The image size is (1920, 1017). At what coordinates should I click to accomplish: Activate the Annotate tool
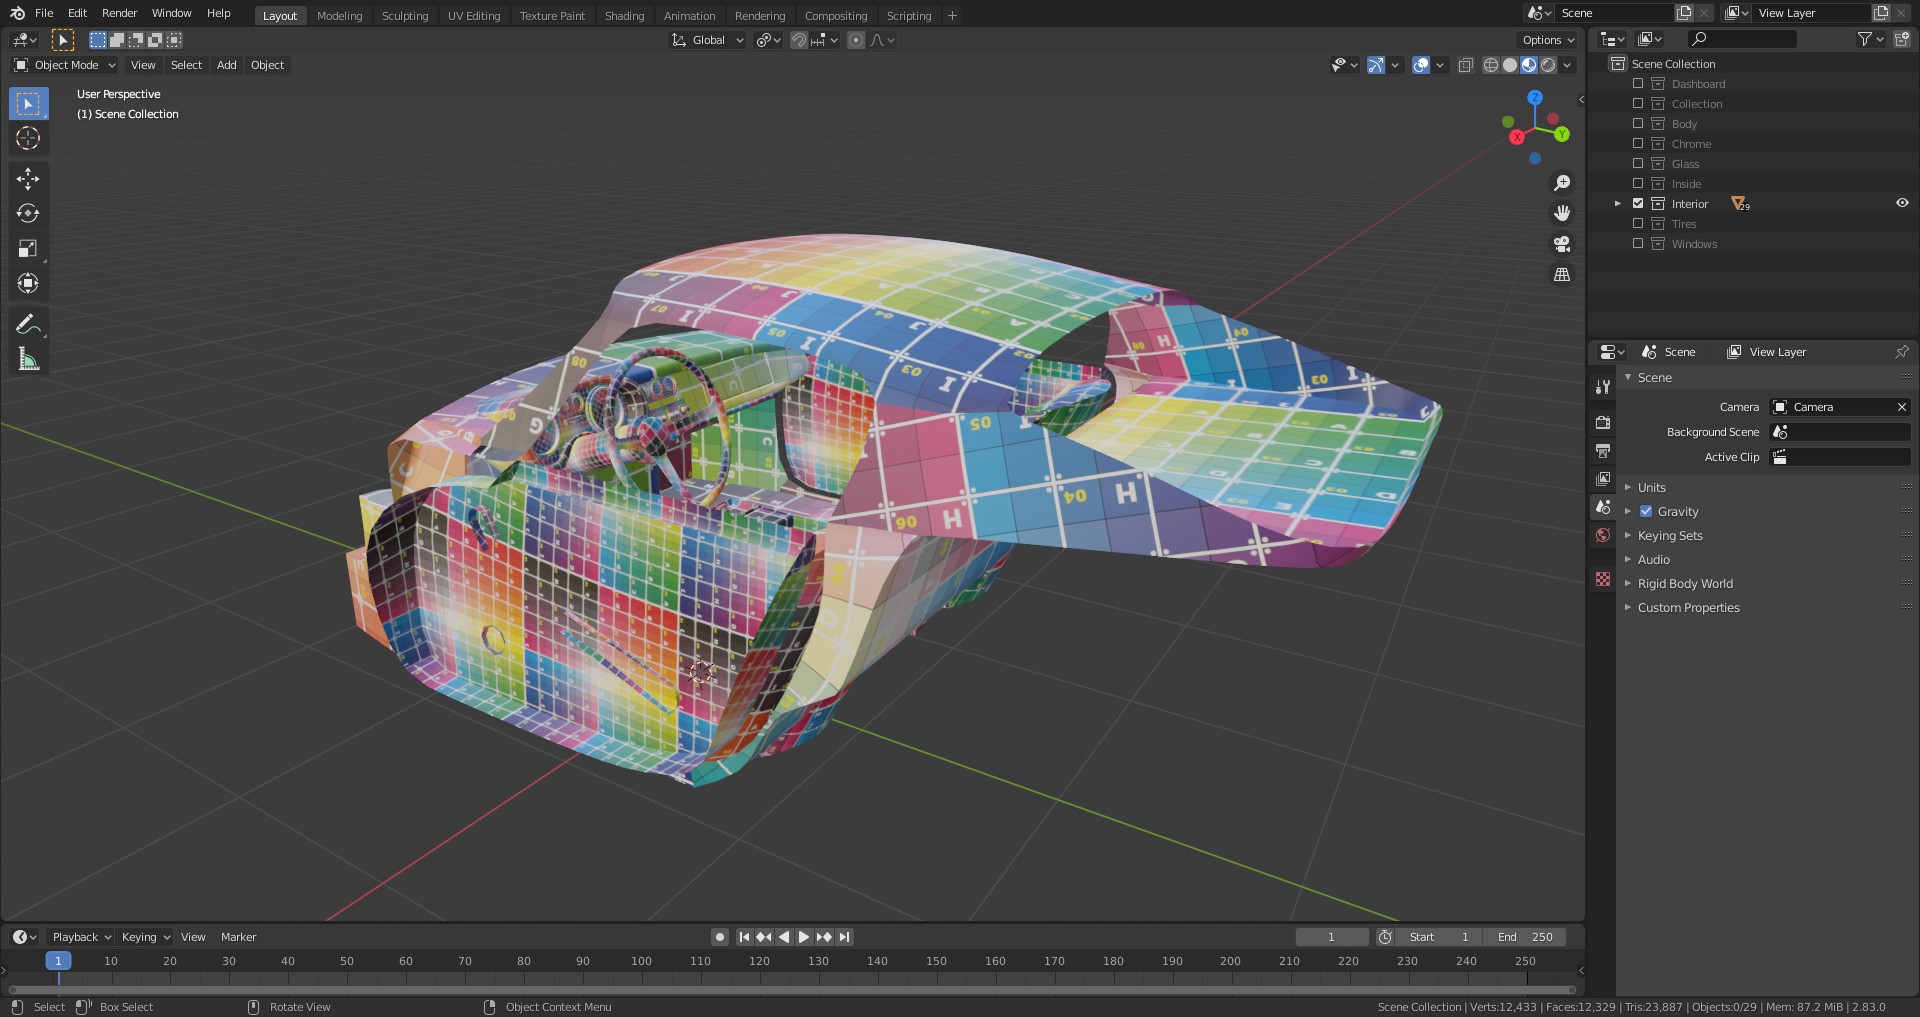point(28,324)
